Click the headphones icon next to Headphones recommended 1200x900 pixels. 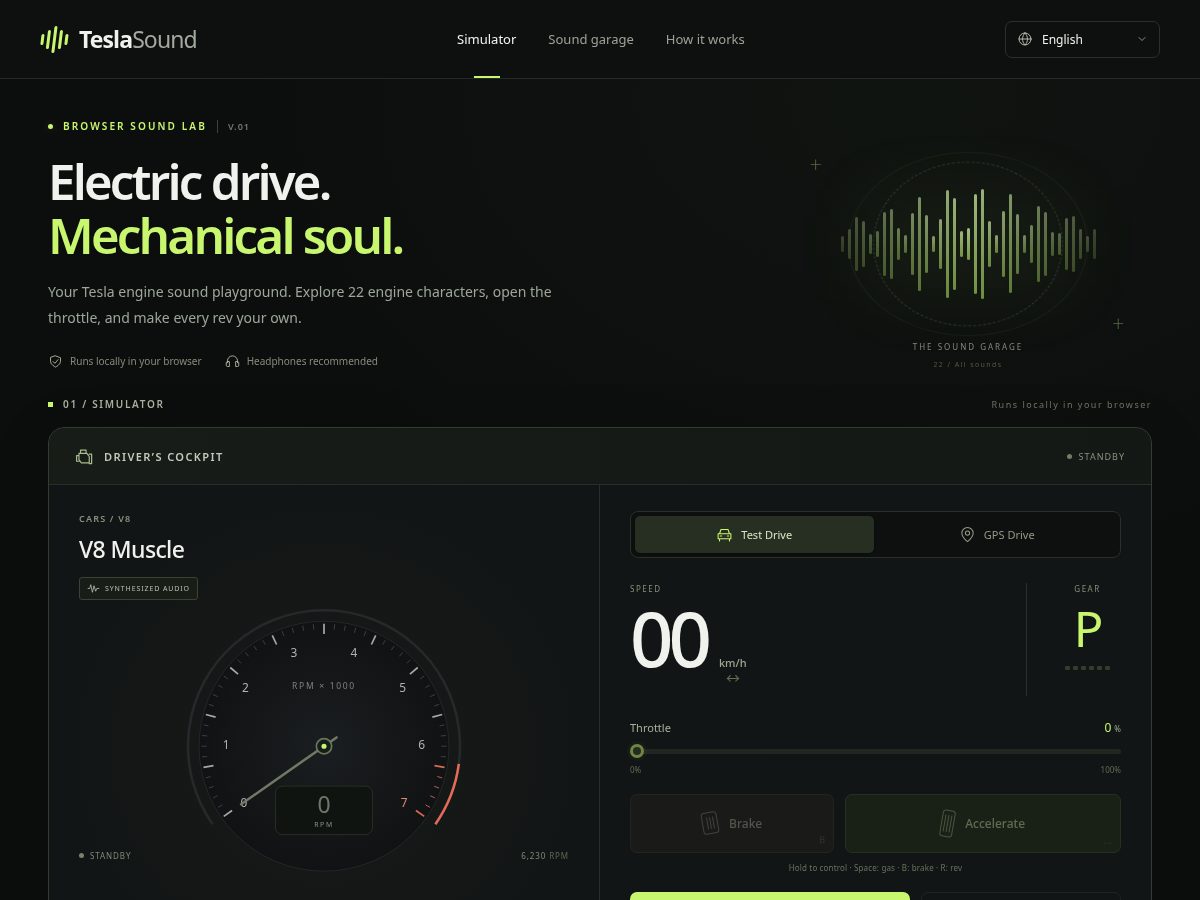[x=232, y=361]
